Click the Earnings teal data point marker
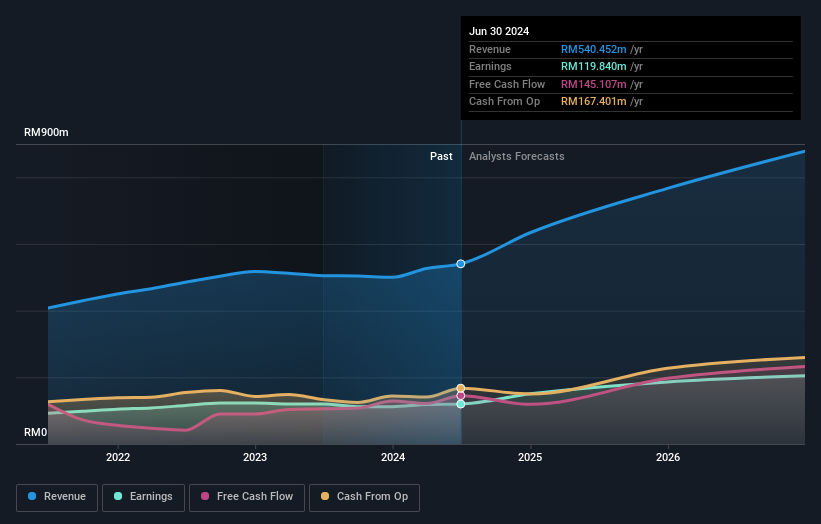This screenshot has height=524, width=821. [x=461, y=404]
